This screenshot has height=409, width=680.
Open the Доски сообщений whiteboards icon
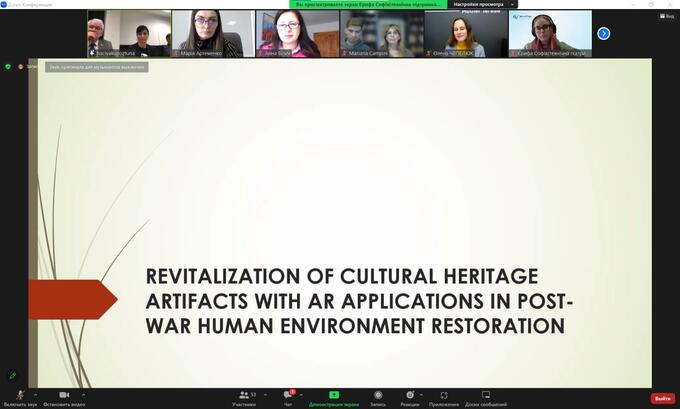(x=486, y=395)
